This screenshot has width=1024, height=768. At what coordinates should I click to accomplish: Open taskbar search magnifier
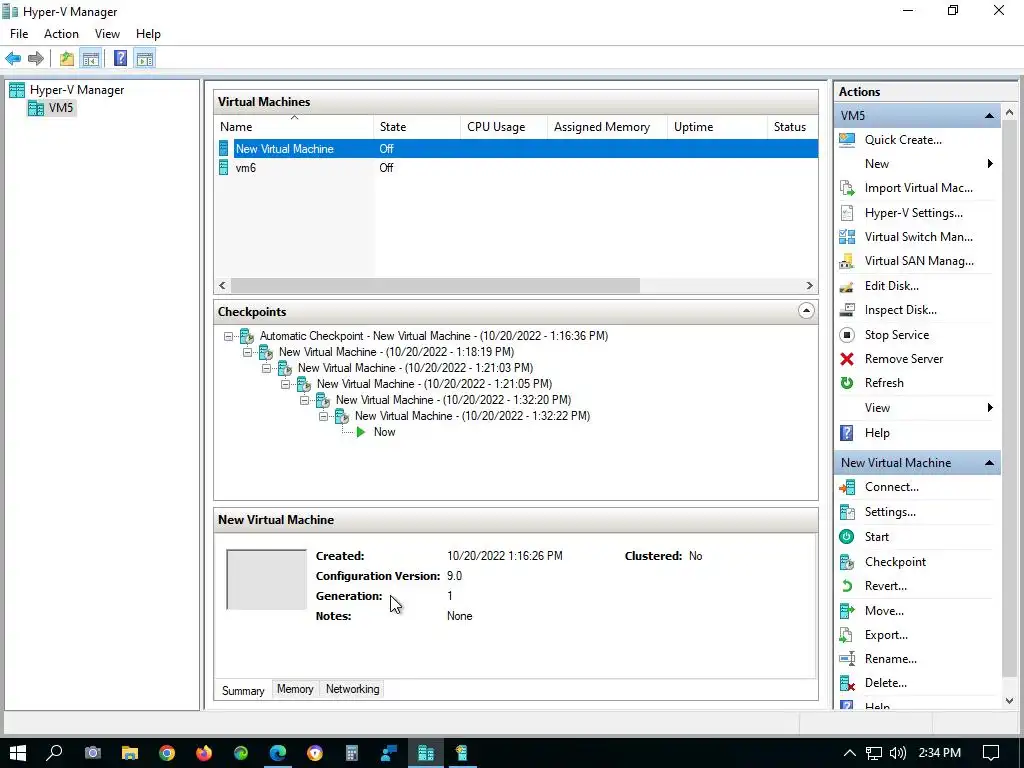[55, 753]
